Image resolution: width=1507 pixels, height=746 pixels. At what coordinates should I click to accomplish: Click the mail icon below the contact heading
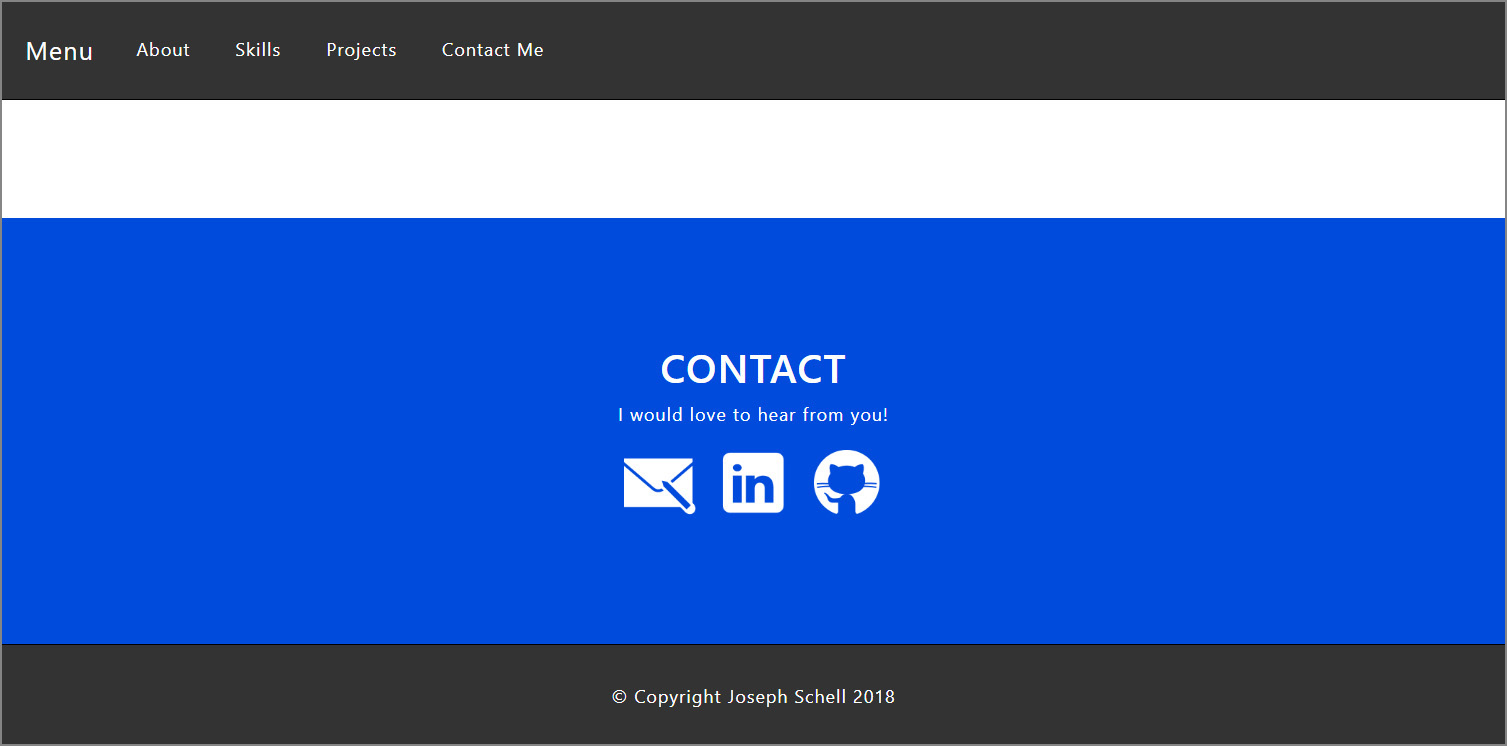[658, 484]
